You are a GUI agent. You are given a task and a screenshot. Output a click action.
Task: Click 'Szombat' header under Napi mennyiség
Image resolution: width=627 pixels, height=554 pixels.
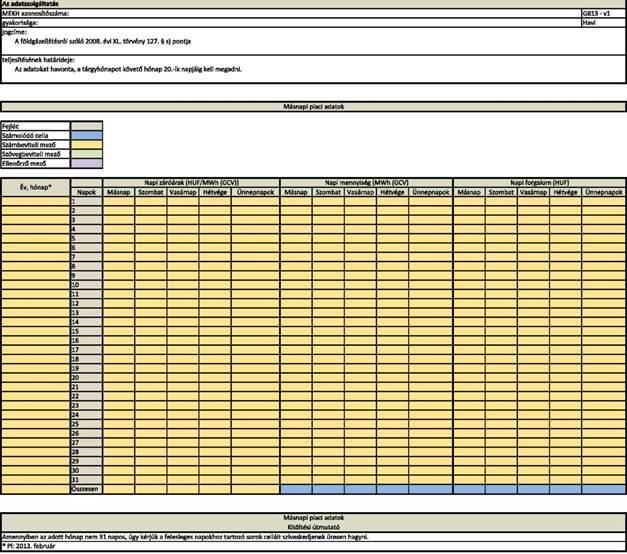(x=328, y=192)
